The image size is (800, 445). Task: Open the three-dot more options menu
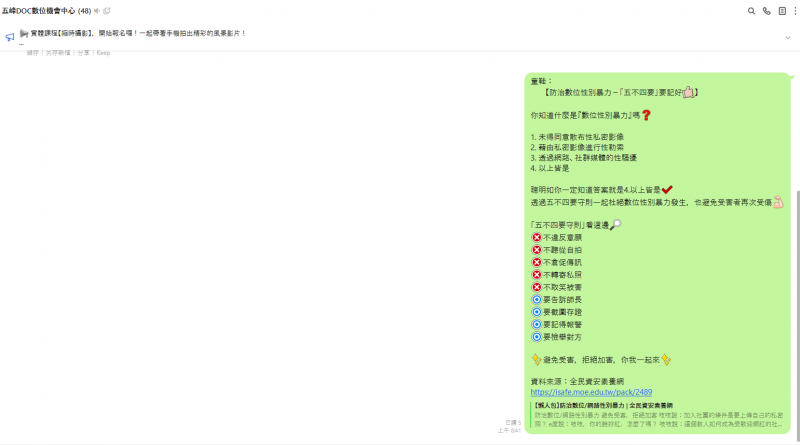click(794, 11)
